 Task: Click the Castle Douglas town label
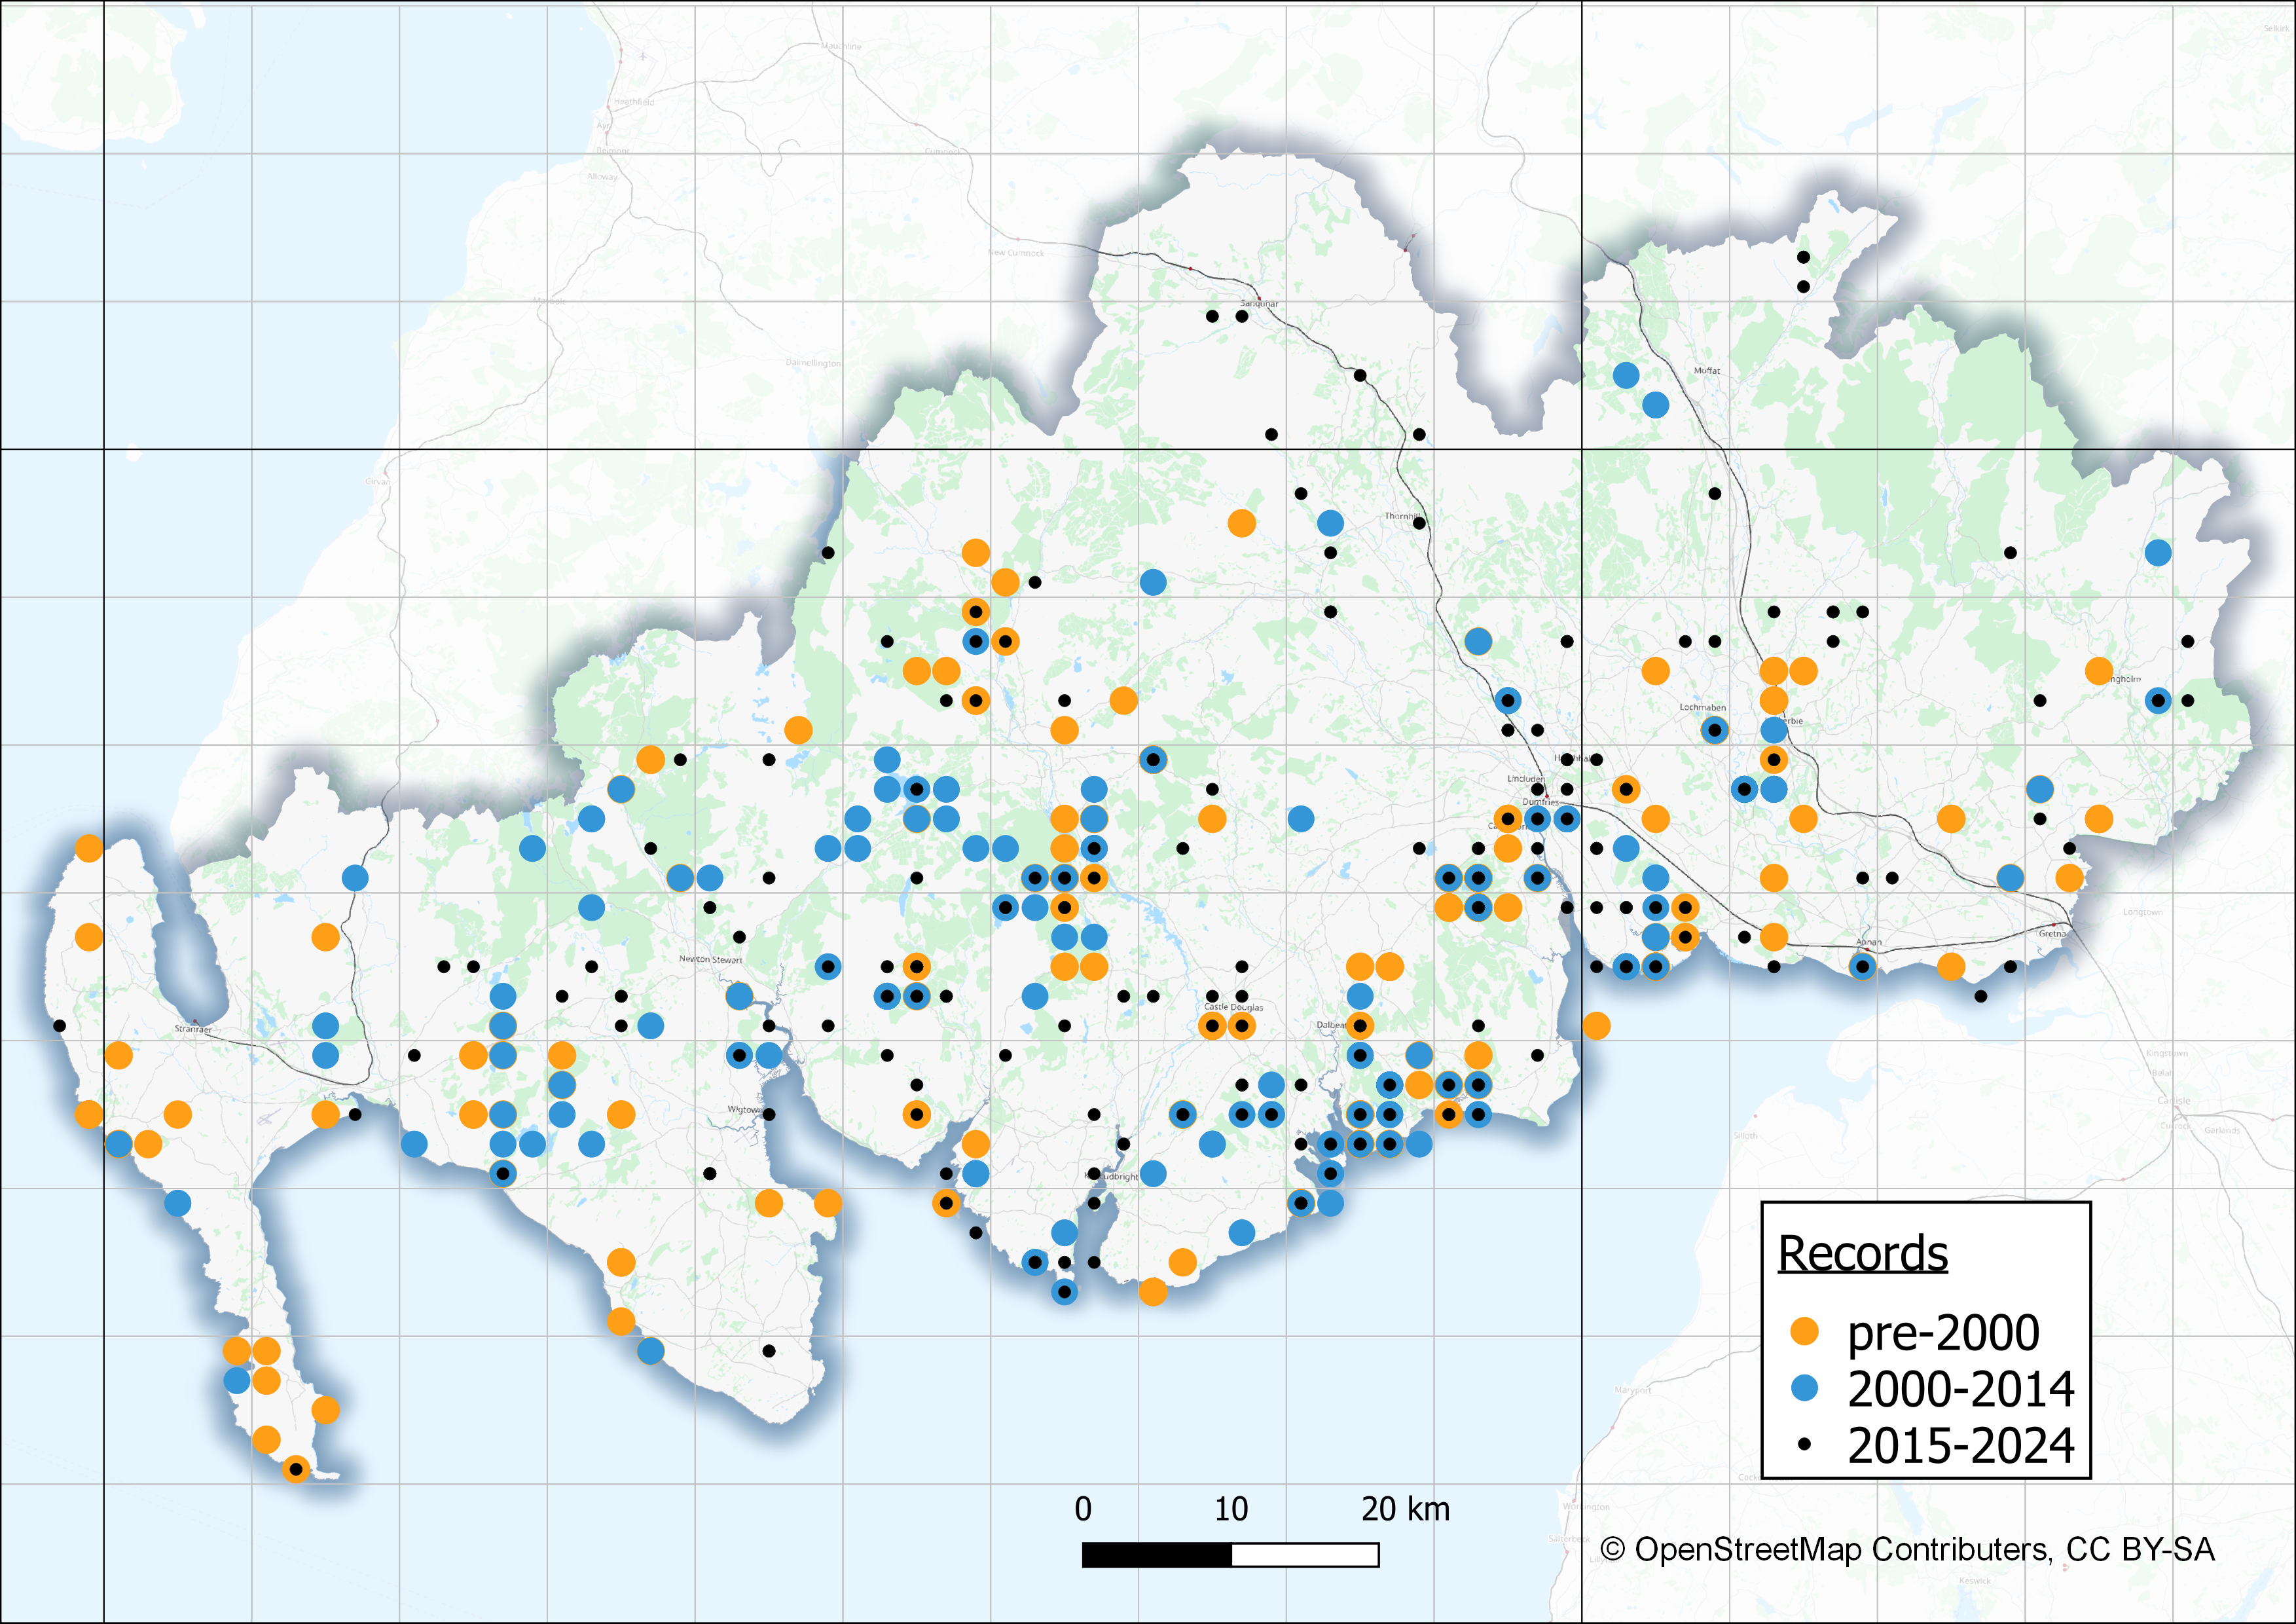point(1233,1007)
